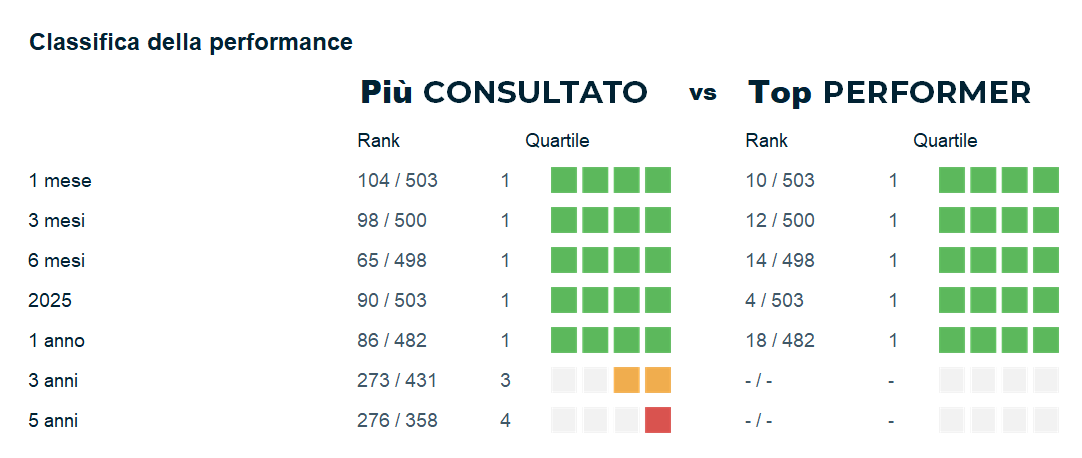Click the first orange square in 3 anni row
1082x458 pixels.
626,381
